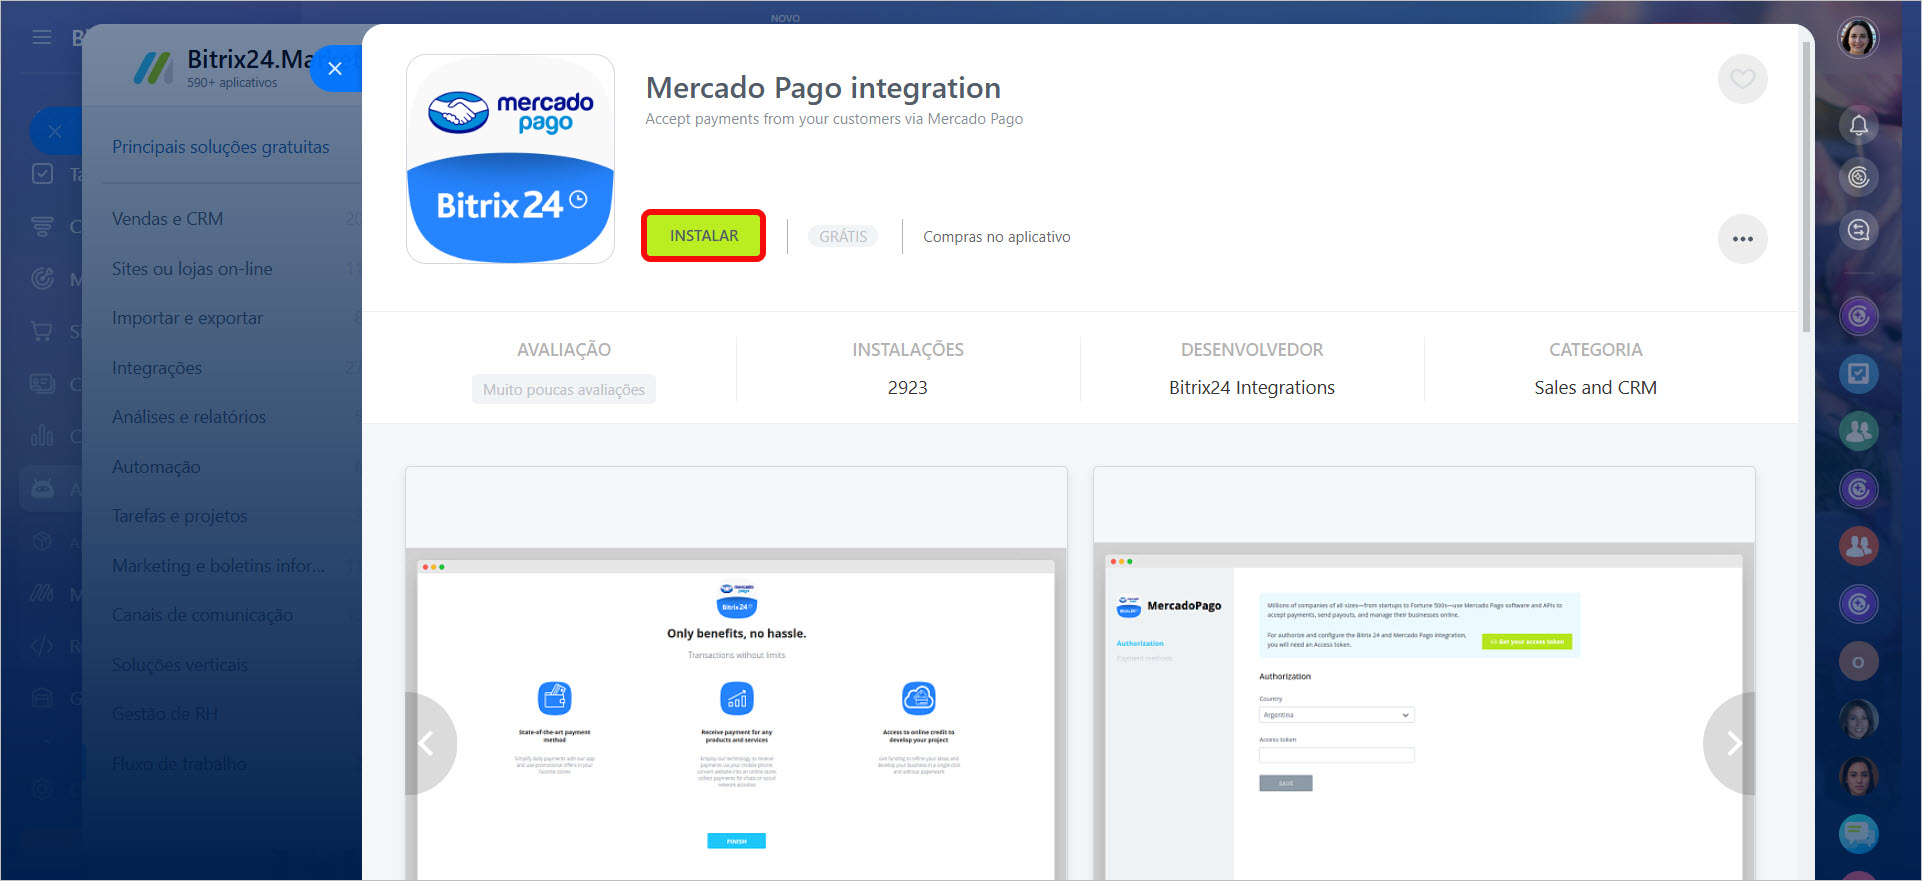Select 'Gestão de RH' category
Image resolution: width=1922 pixels, height=881 pixels.
pos(164,714)
